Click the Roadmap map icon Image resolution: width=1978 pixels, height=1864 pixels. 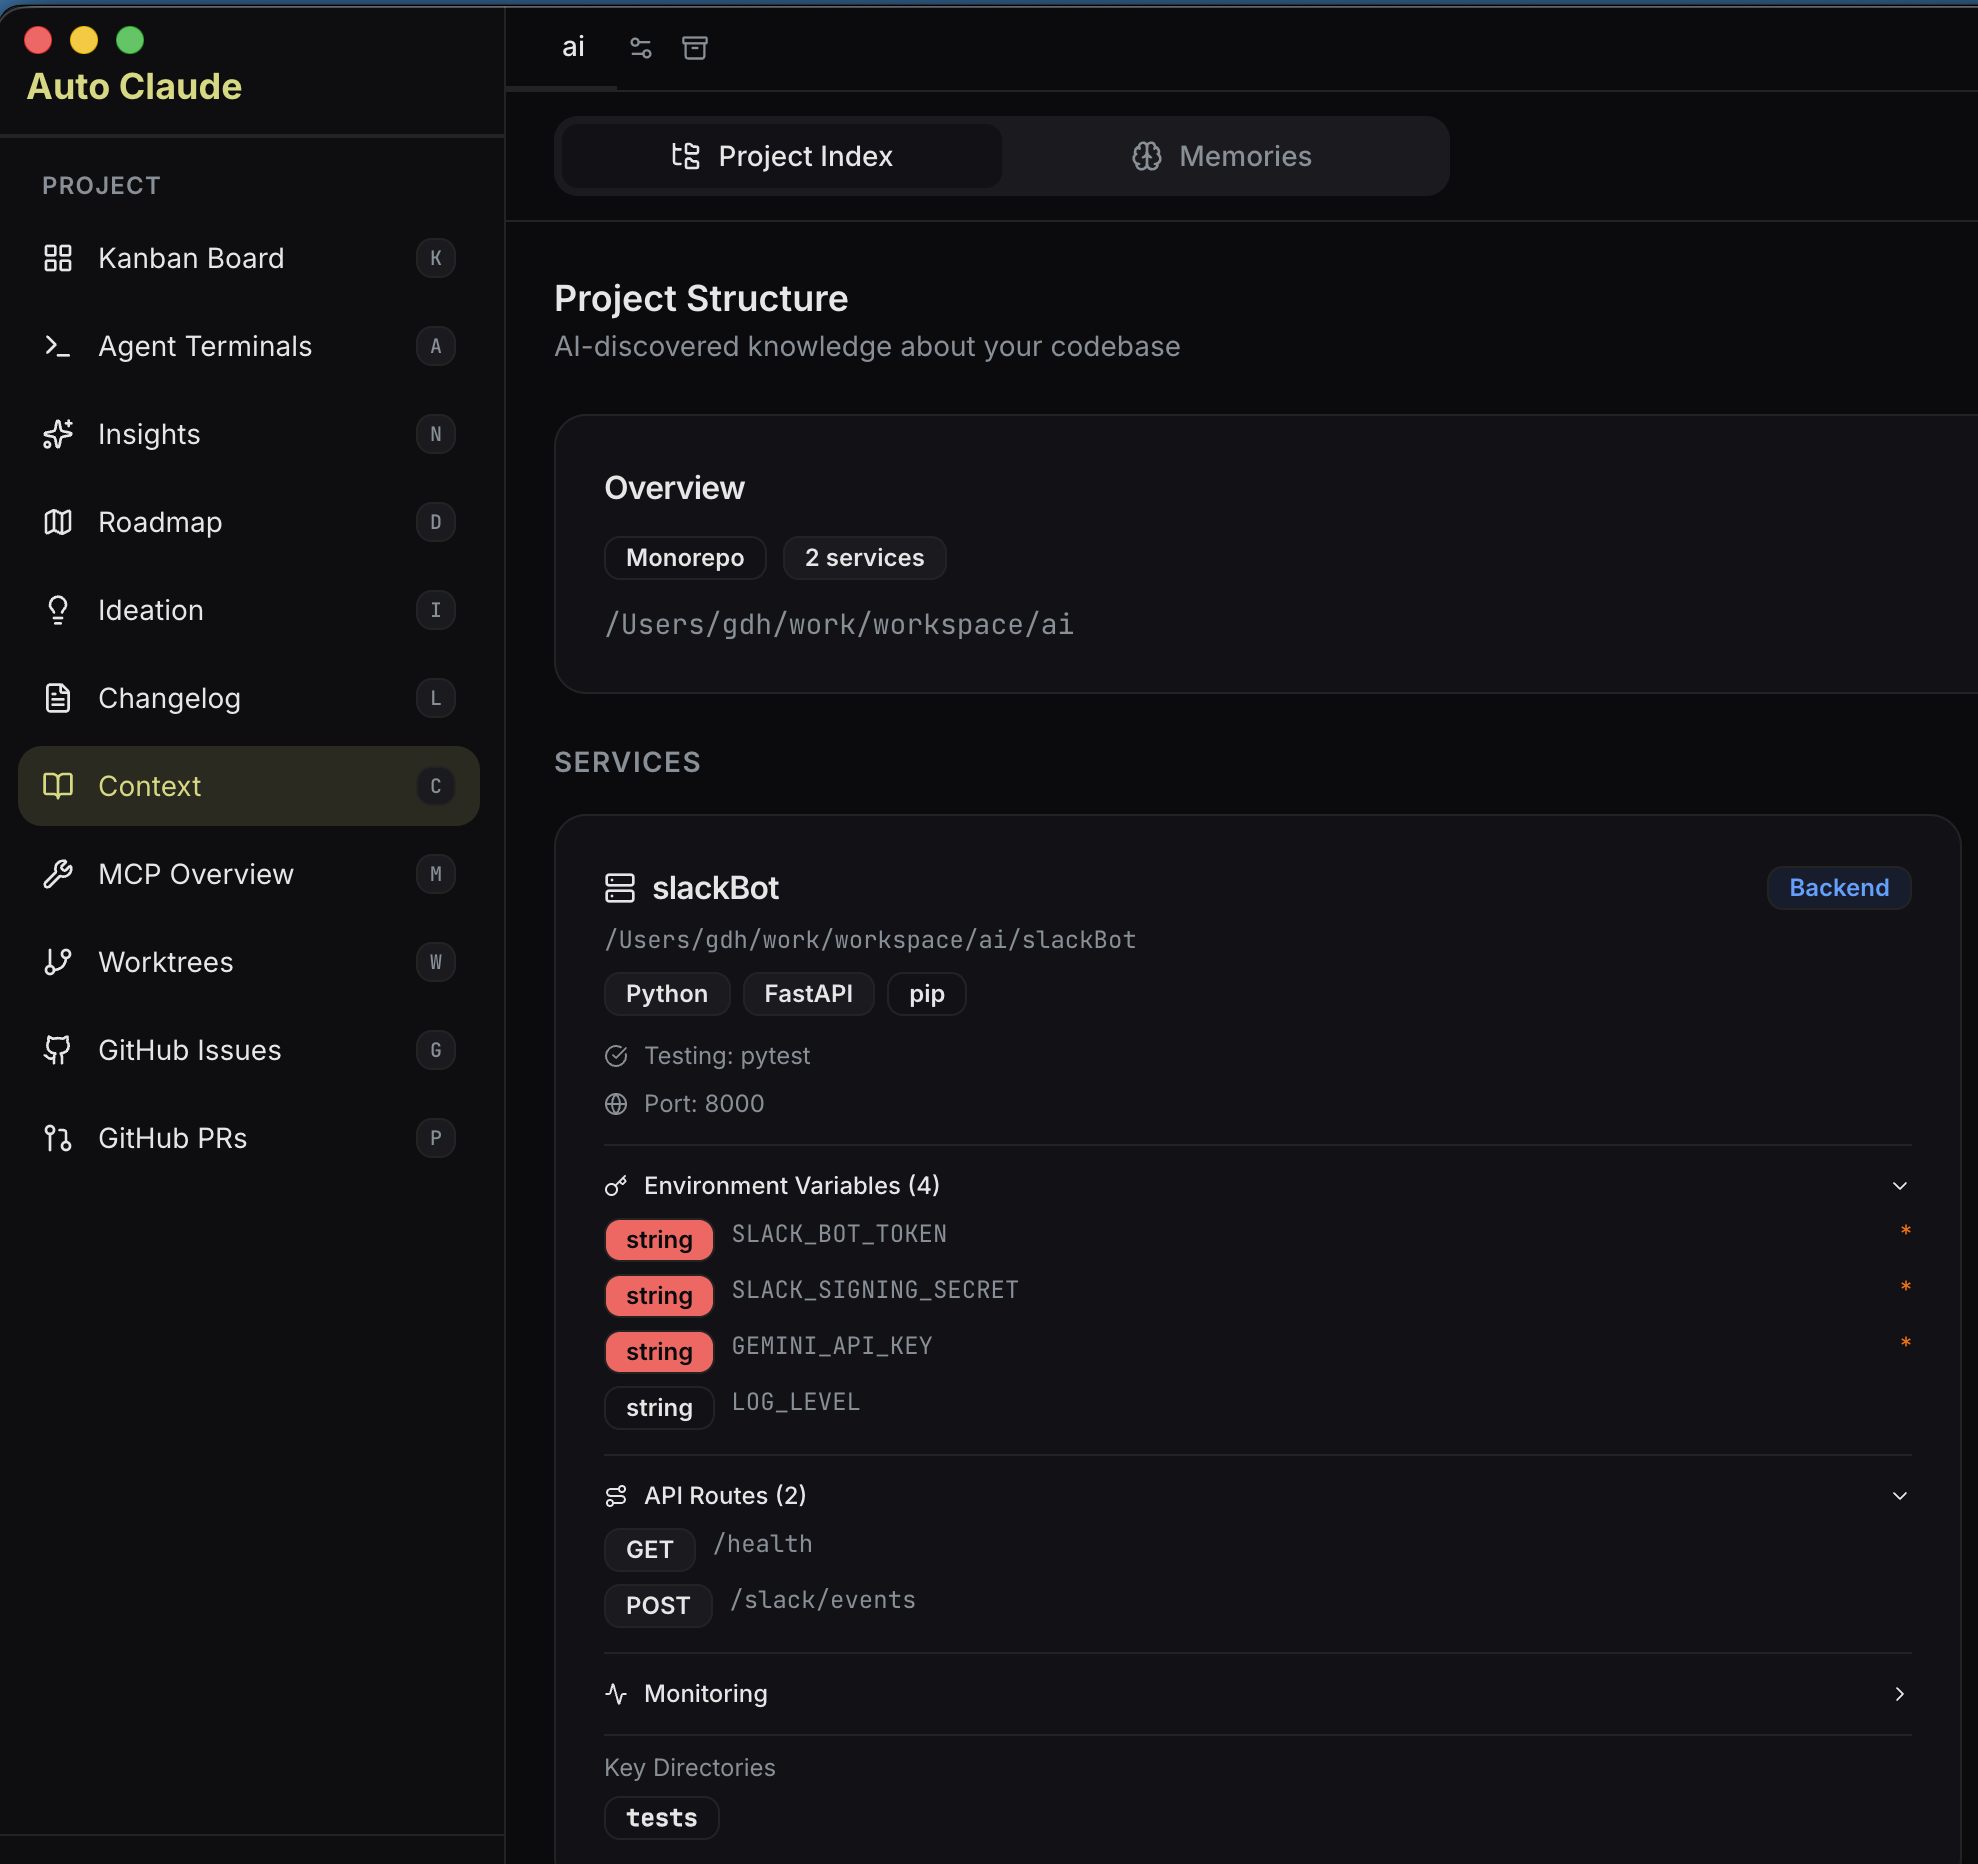58,522
